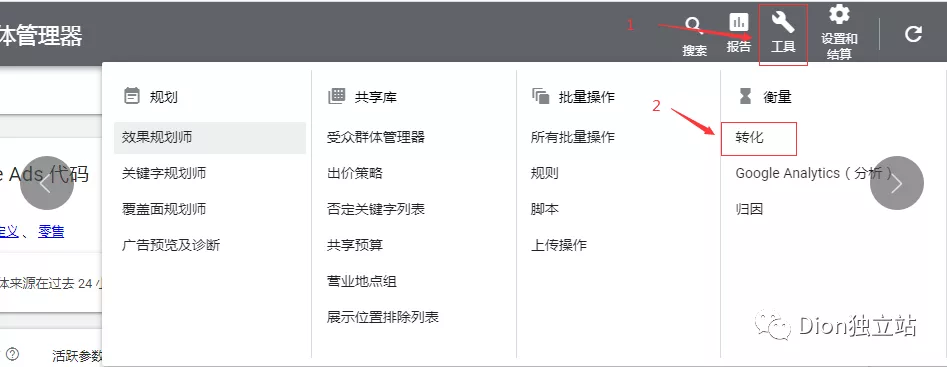Open 广告预览及诊断
Image resolution: width=947 pixels, height=367 pixels.
pyautogui.click(x=171, y=245)
